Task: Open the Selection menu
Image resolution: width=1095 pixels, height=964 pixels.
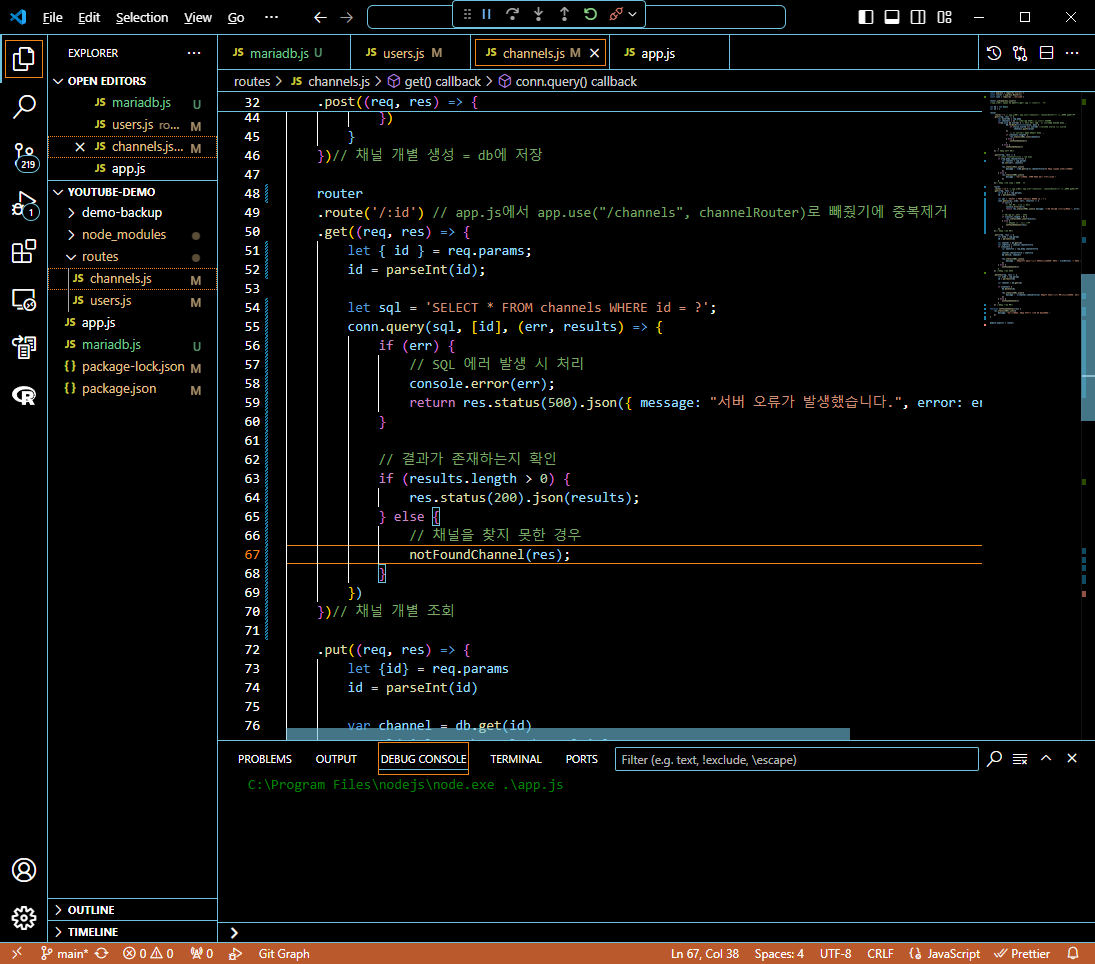Action: coord(142,17)
